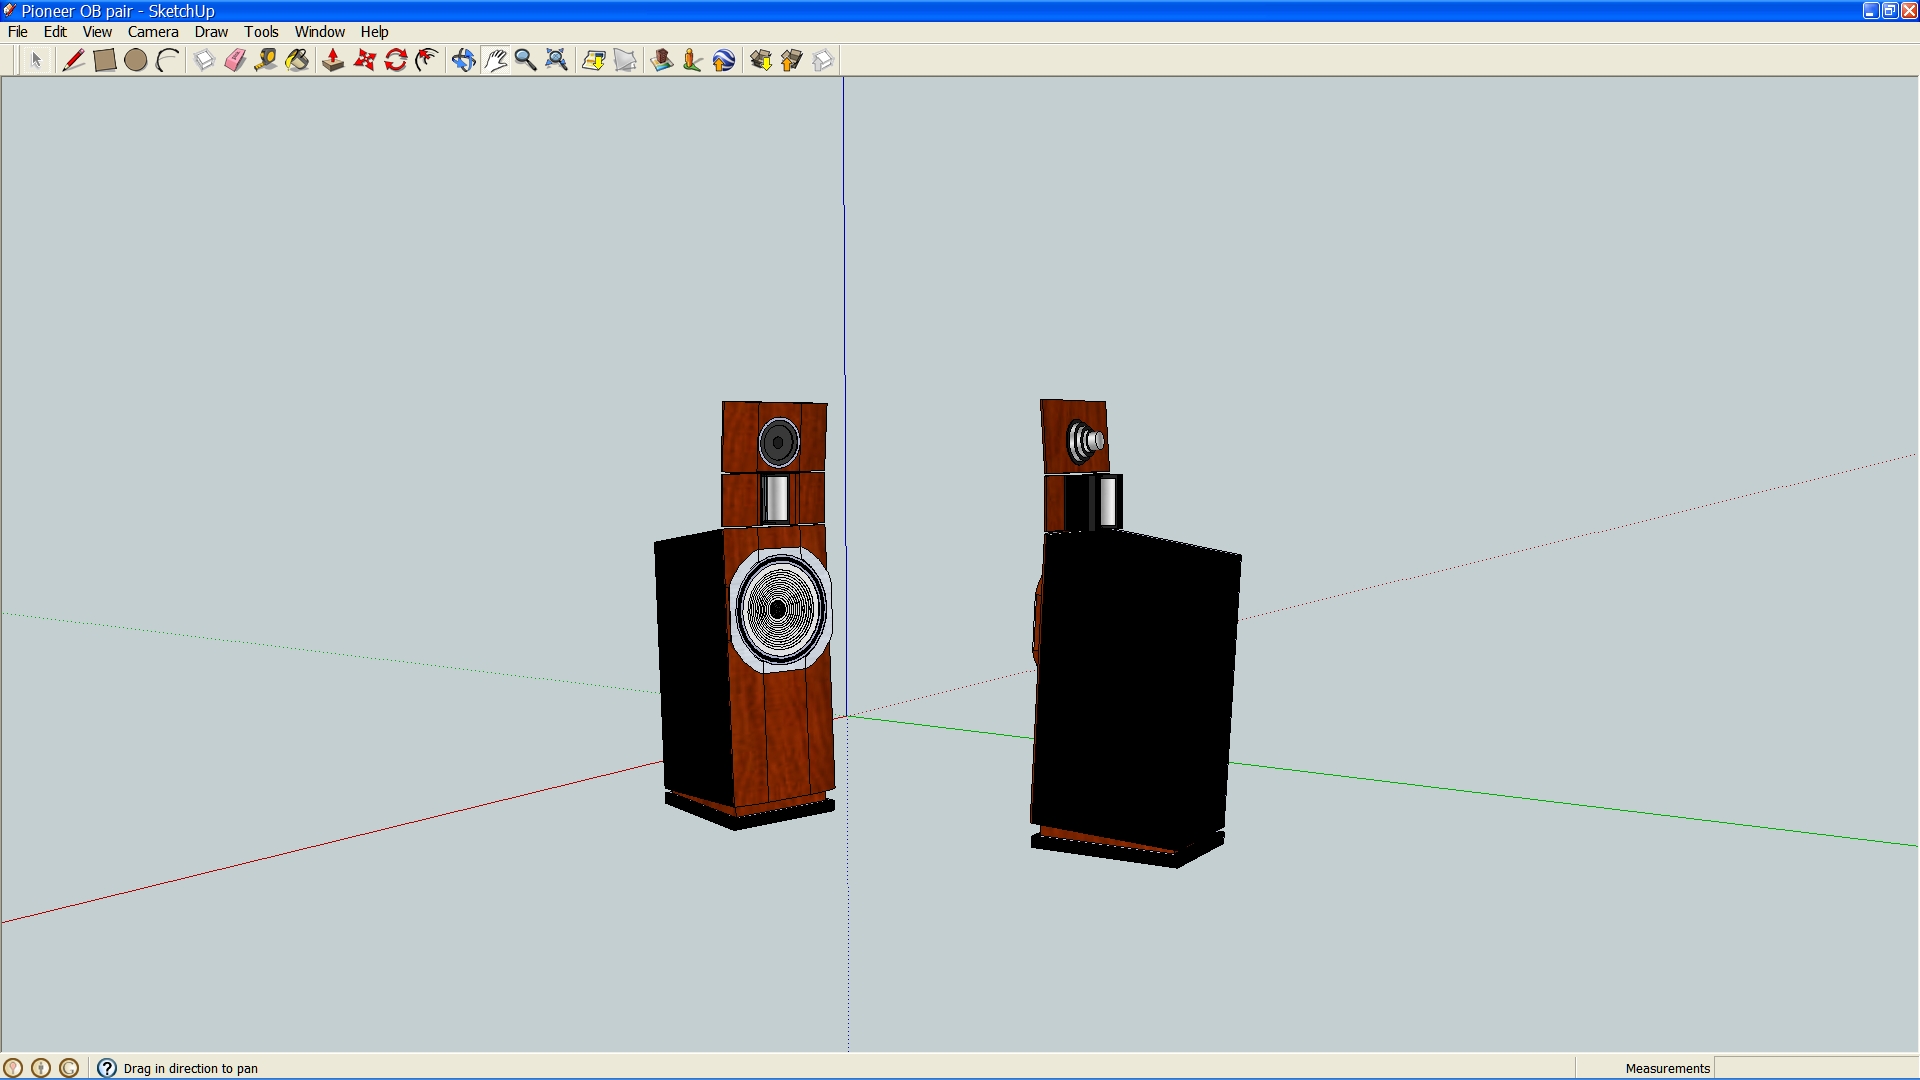Open the Window menu

point(320,32)
